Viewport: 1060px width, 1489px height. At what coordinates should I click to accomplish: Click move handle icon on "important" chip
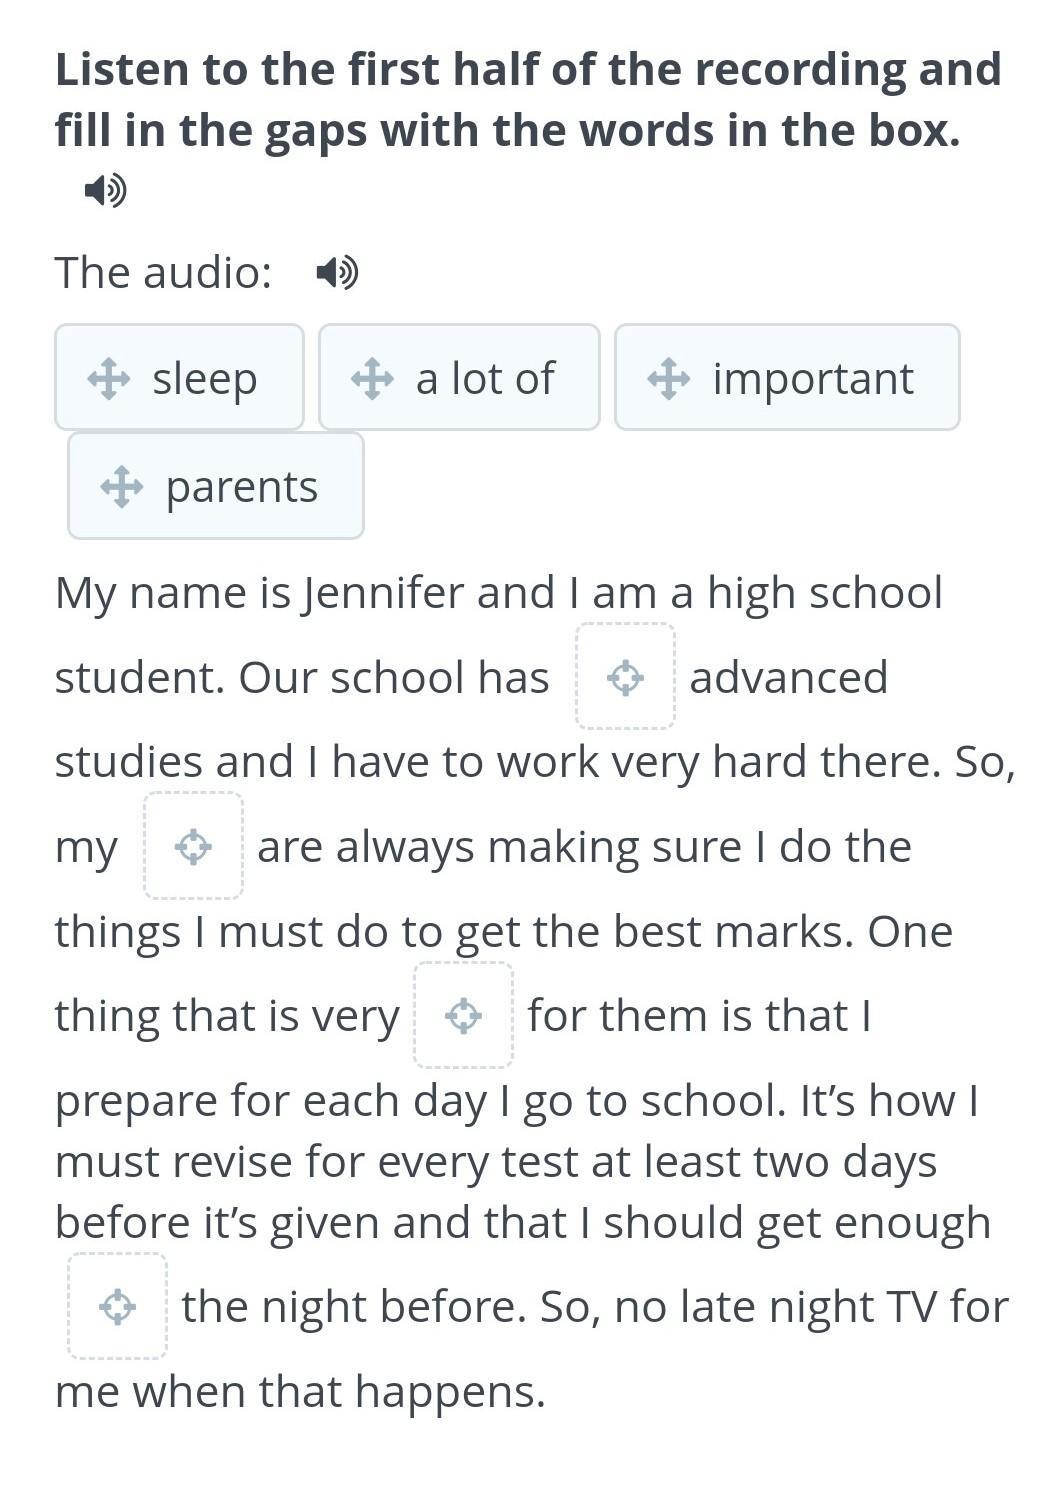click(x=668, y=379)
